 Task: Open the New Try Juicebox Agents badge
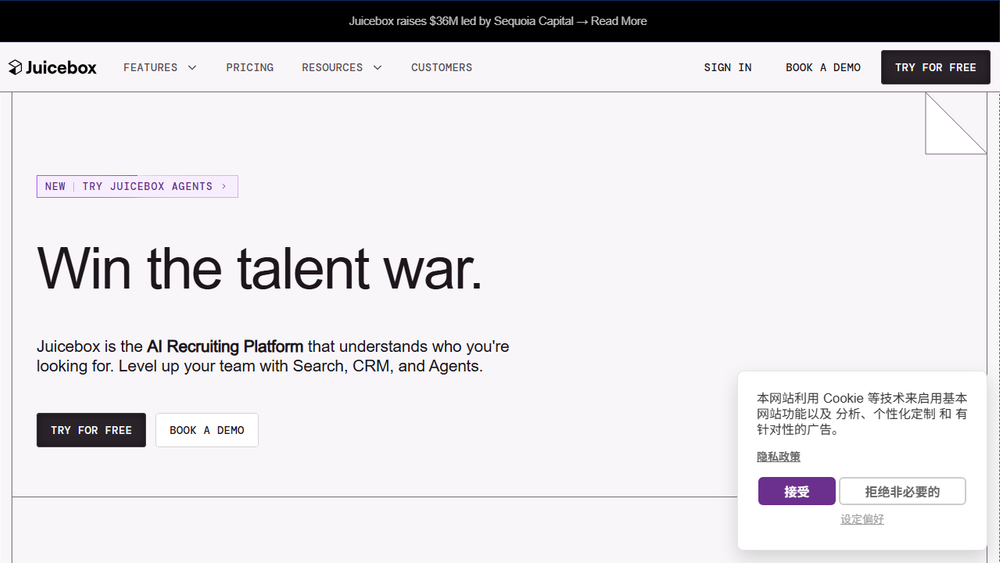pyautogui.click(x=137, y=186)
